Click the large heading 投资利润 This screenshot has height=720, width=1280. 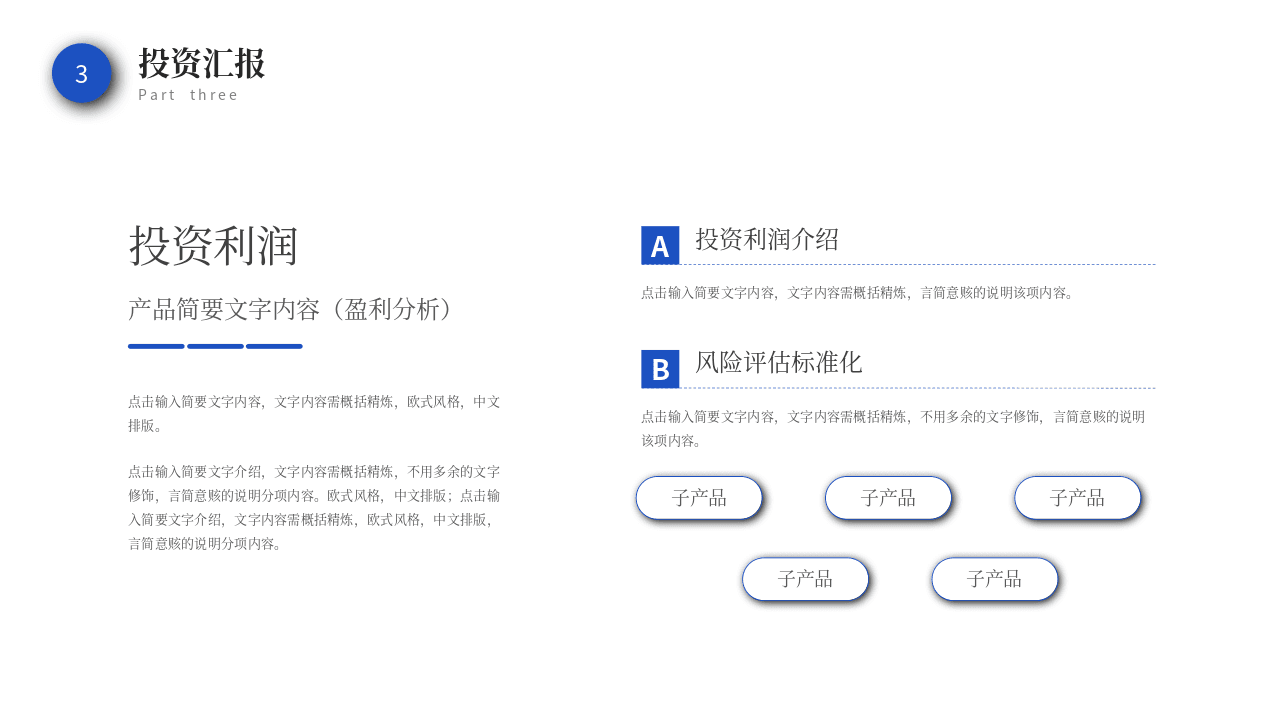[213, 245]
